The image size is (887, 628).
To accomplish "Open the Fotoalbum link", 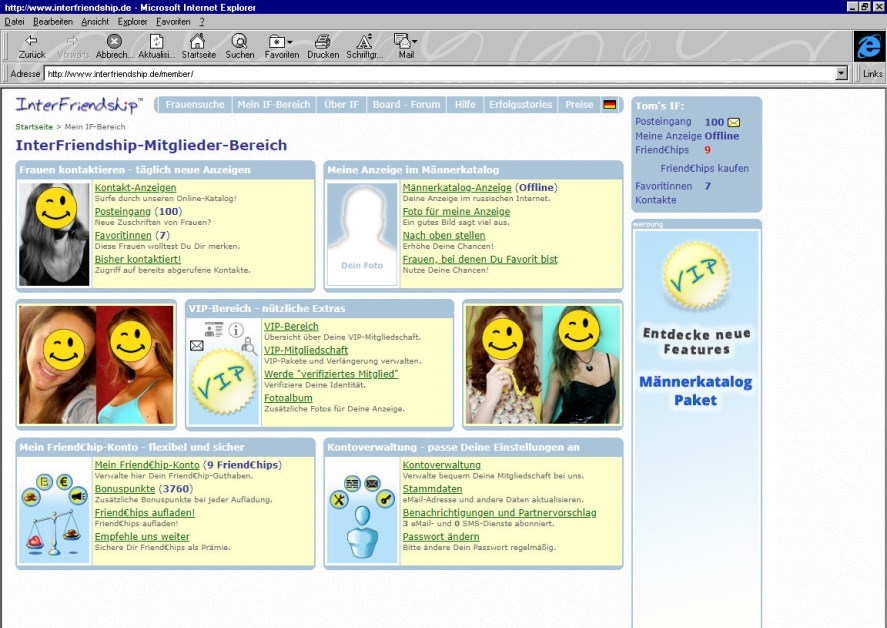I will click(x=288, y=397).
